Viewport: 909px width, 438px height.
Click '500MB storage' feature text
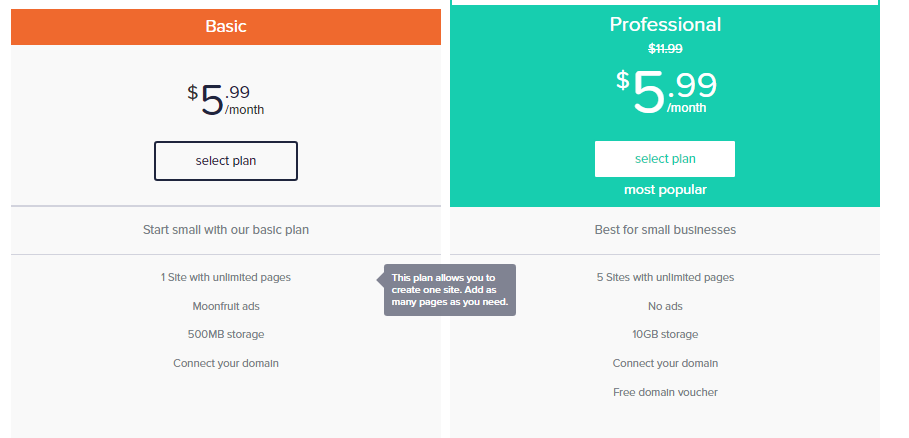point(226,334)
